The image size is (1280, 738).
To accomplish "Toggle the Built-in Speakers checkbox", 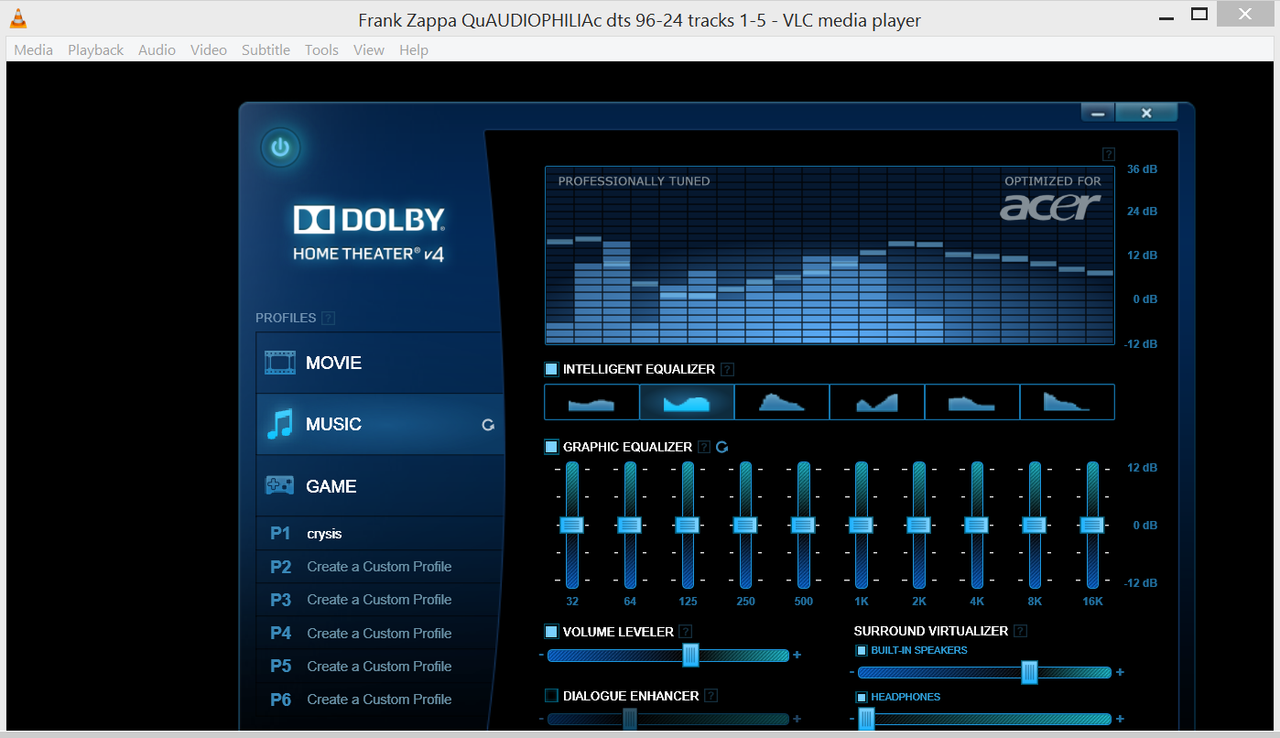I will pos(861,650).
